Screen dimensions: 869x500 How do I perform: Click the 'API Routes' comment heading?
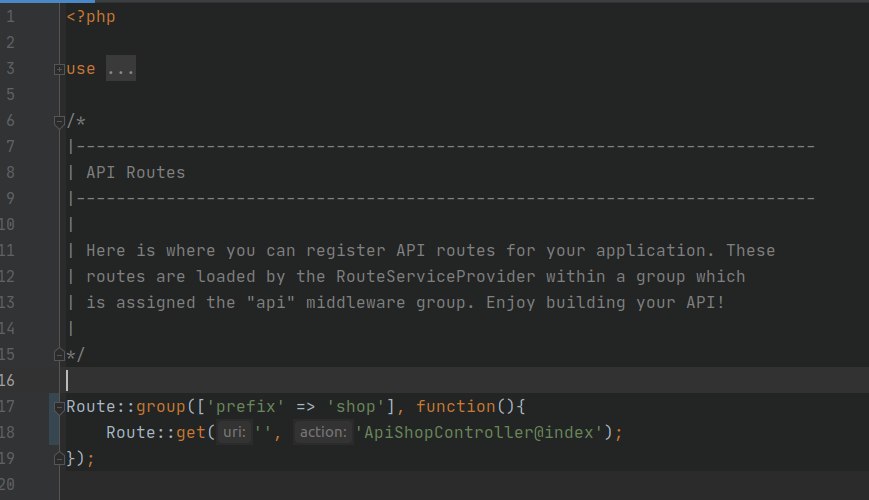[x=136, y=172]
